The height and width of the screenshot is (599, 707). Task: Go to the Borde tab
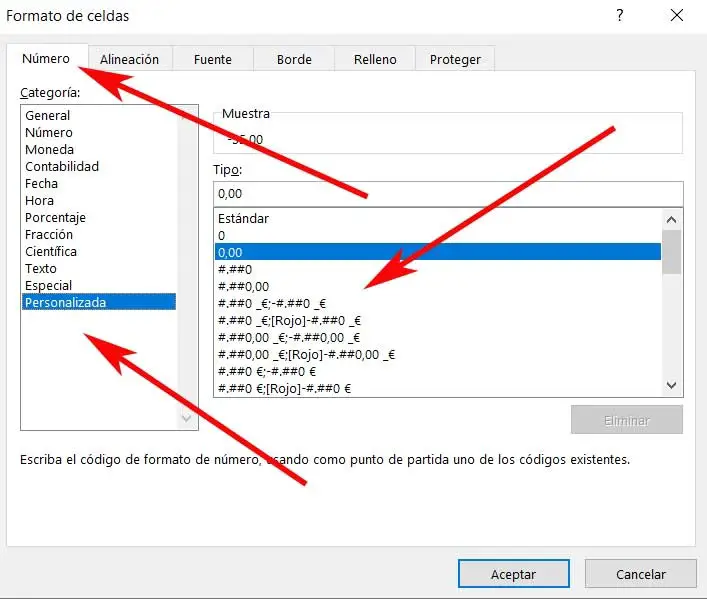294,60
